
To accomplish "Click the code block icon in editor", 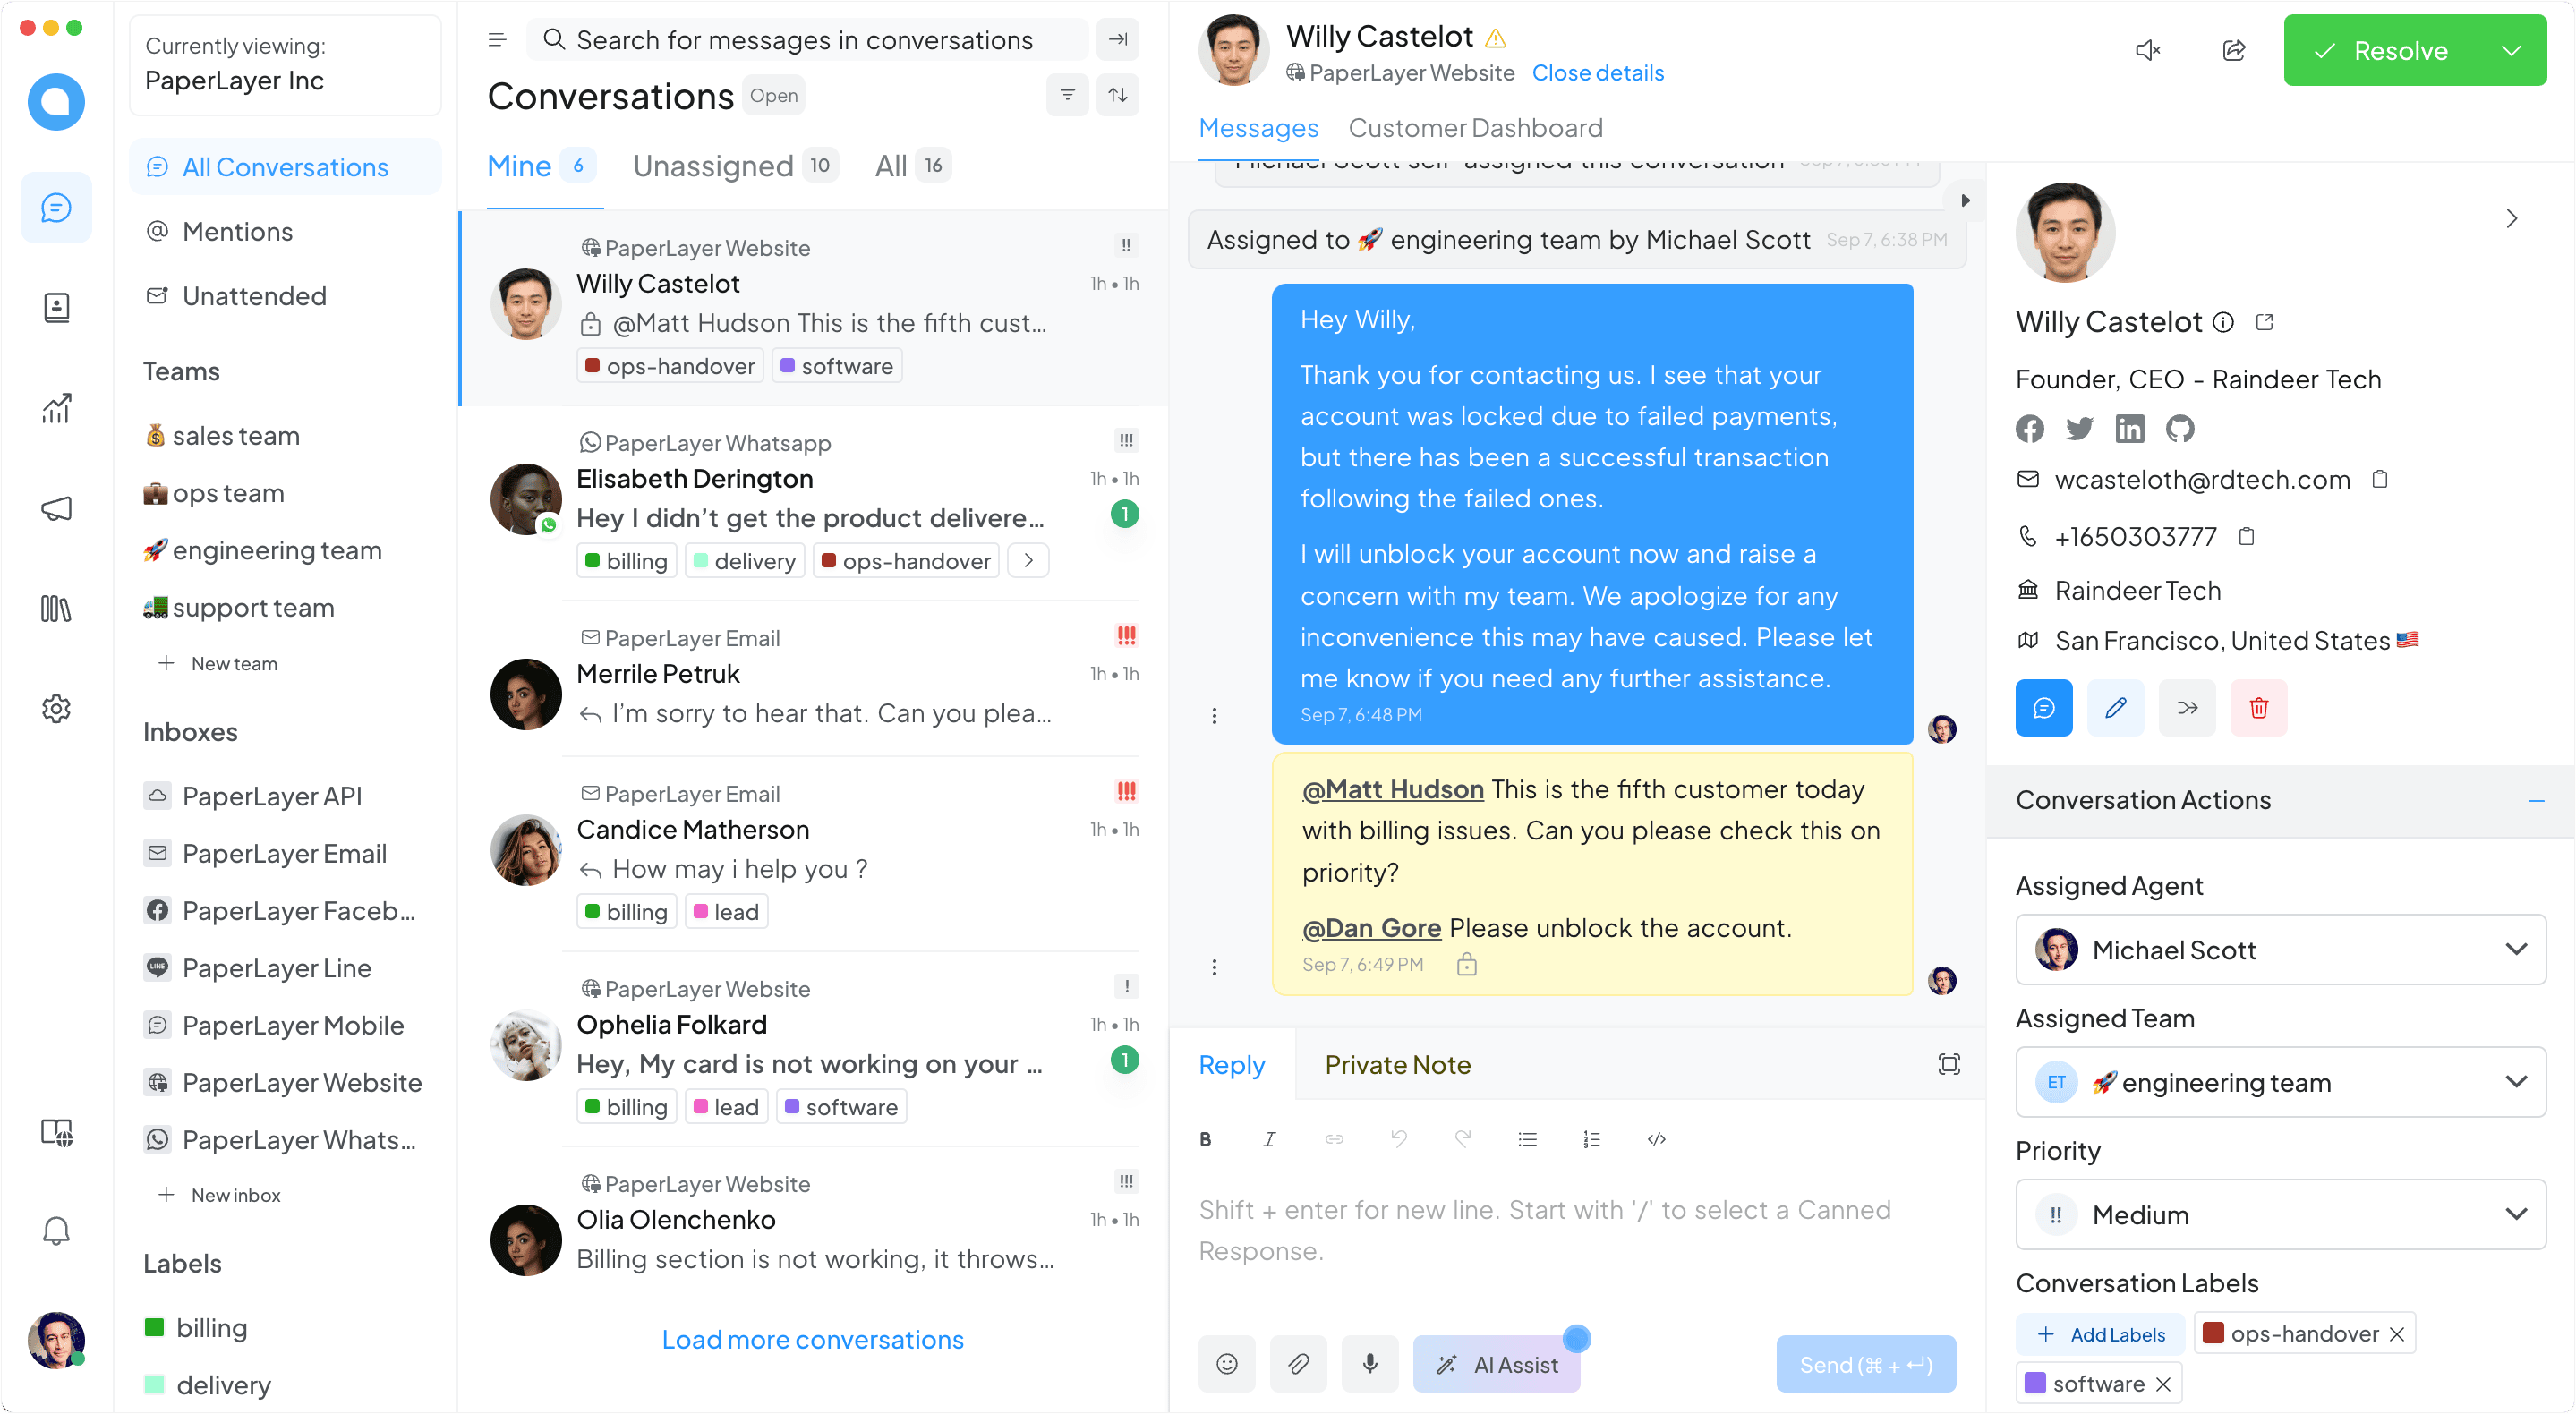I will point(1657,1141).
